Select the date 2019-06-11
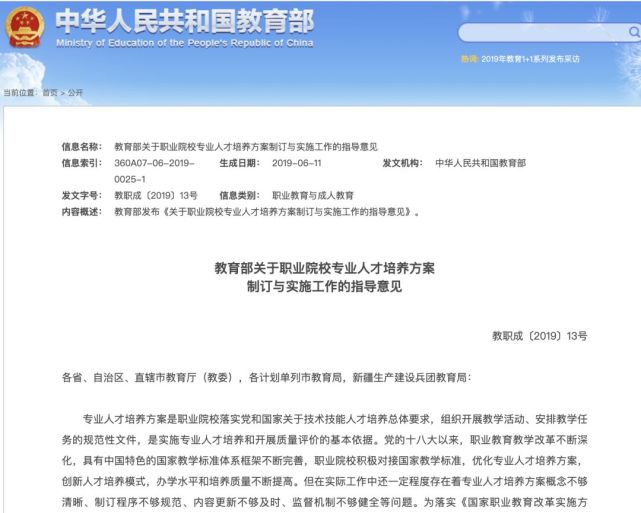This screenshot has width=641, height=513. 297,163
